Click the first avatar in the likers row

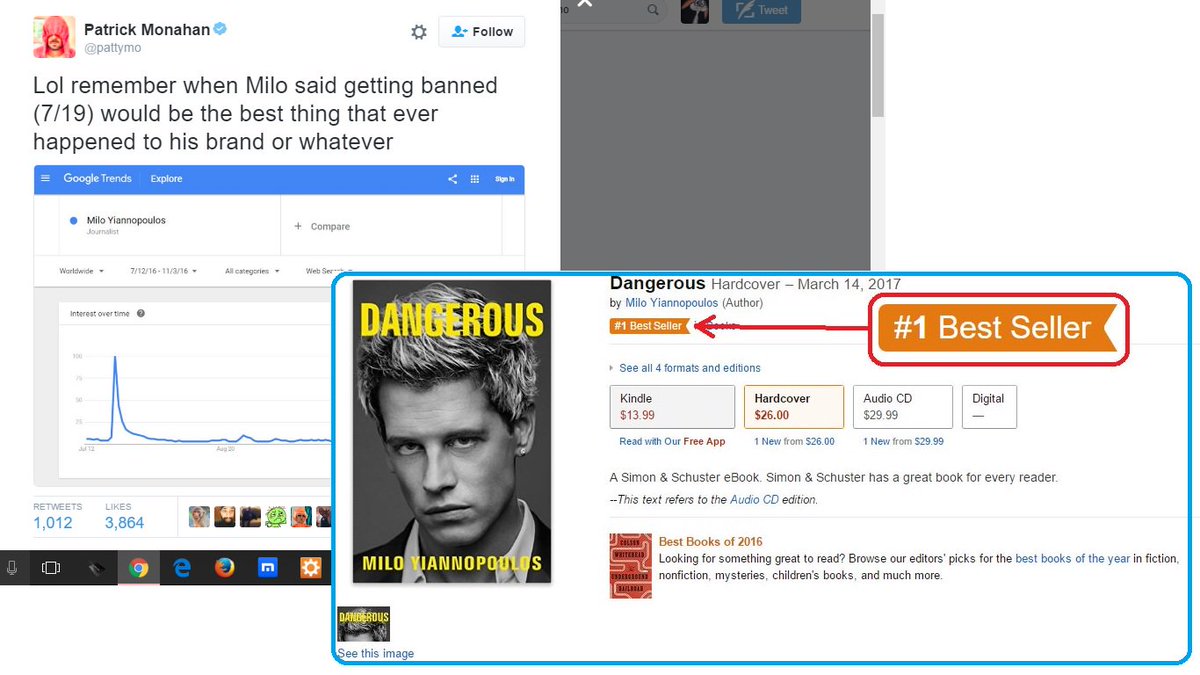click(x=199, y=516)
